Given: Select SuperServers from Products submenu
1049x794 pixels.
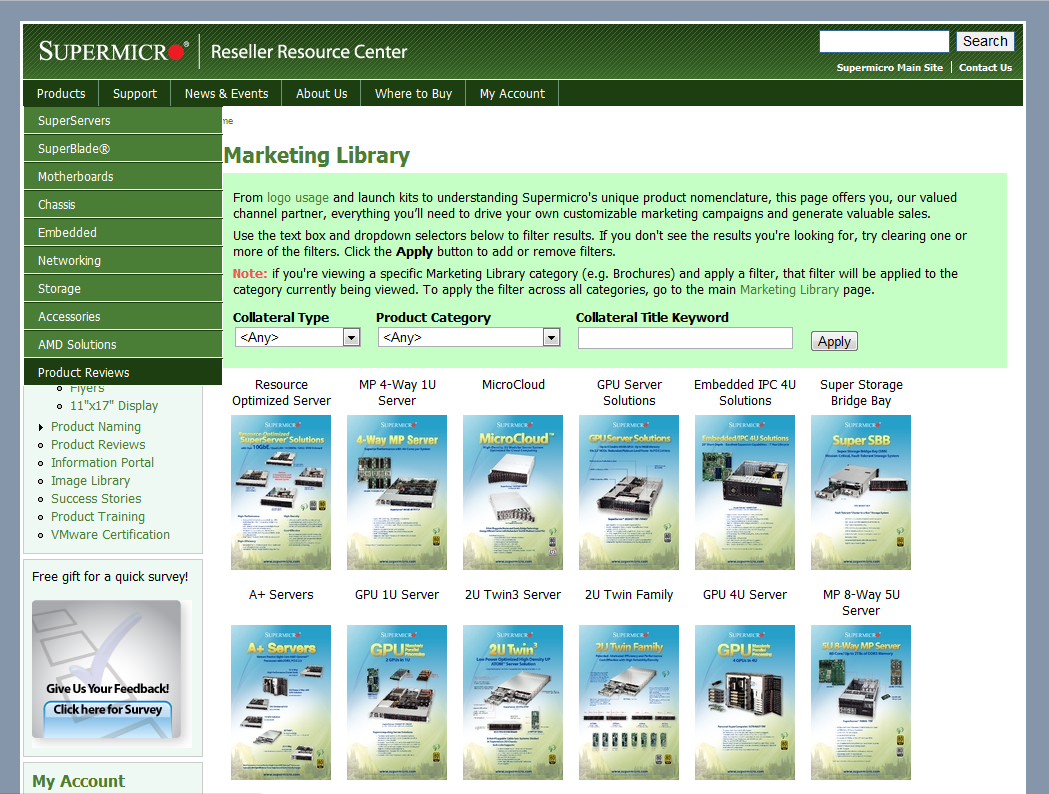Looking at the screenshot, I should [123, 120].
